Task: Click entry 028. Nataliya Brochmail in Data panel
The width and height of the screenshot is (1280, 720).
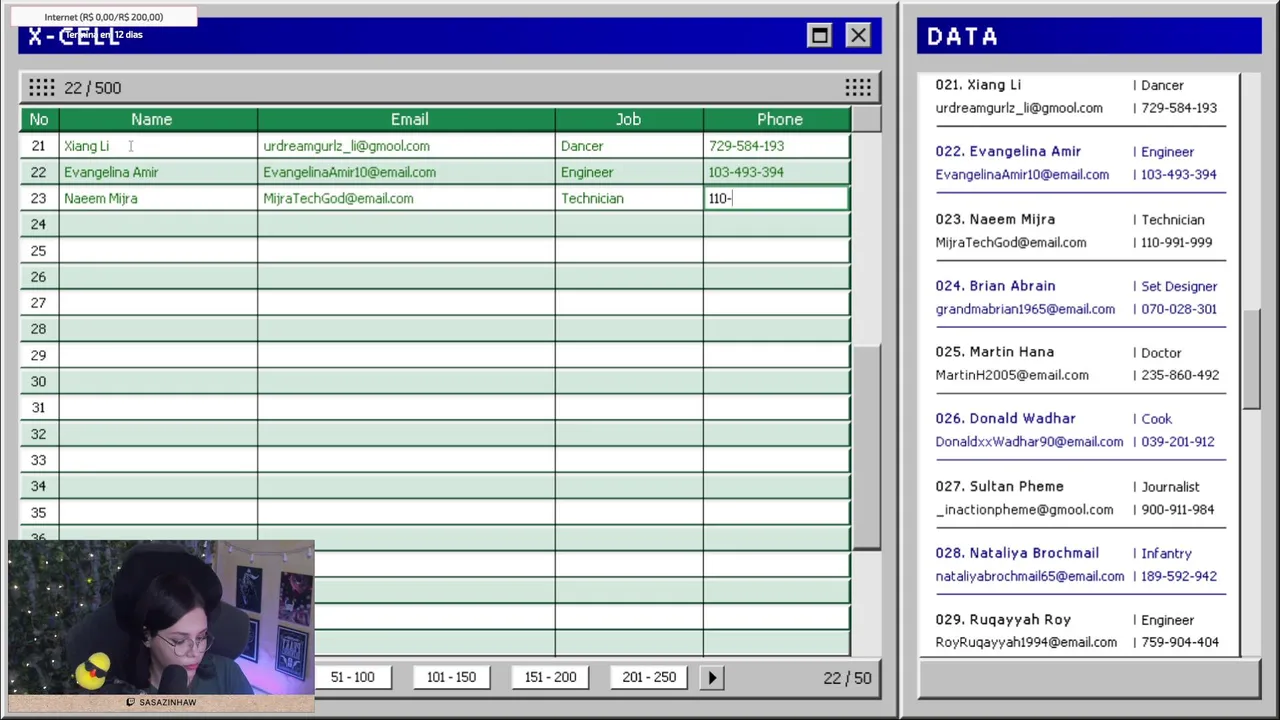Action: [1017, 552]
